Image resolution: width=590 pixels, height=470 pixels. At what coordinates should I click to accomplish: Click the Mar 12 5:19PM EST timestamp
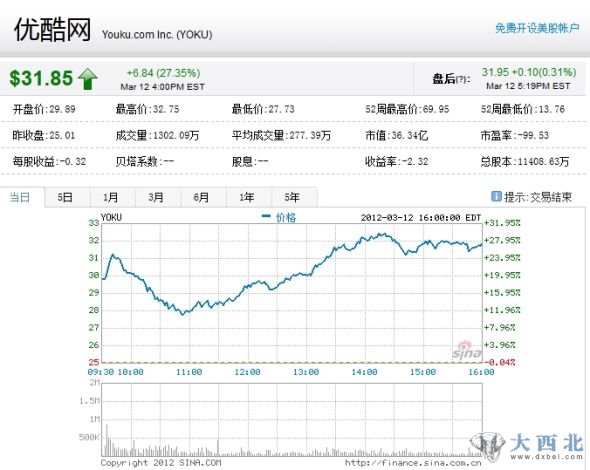tap(528, 86)
